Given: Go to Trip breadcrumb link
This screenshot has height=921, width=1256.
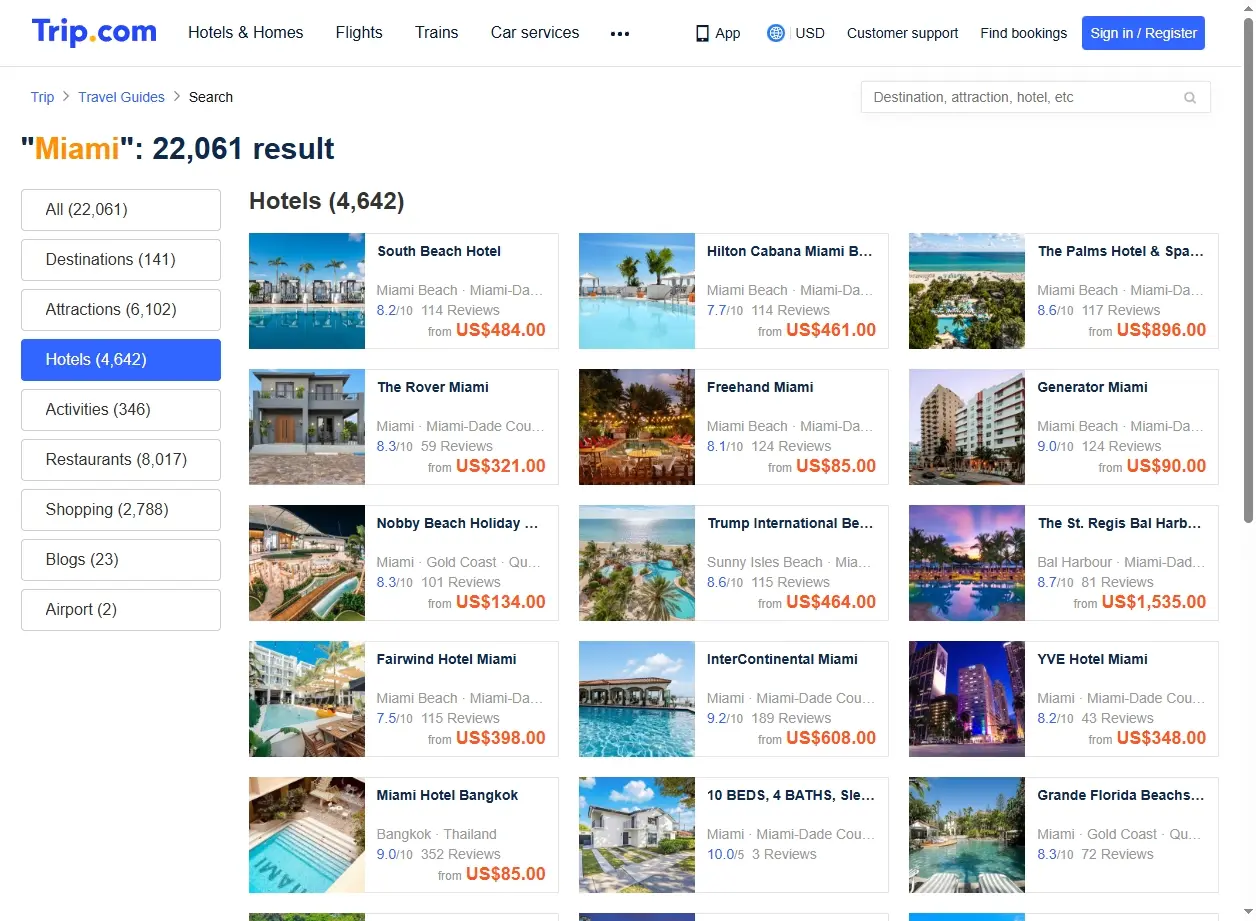Looking at the screenshot, I should [x=42, y=97].
